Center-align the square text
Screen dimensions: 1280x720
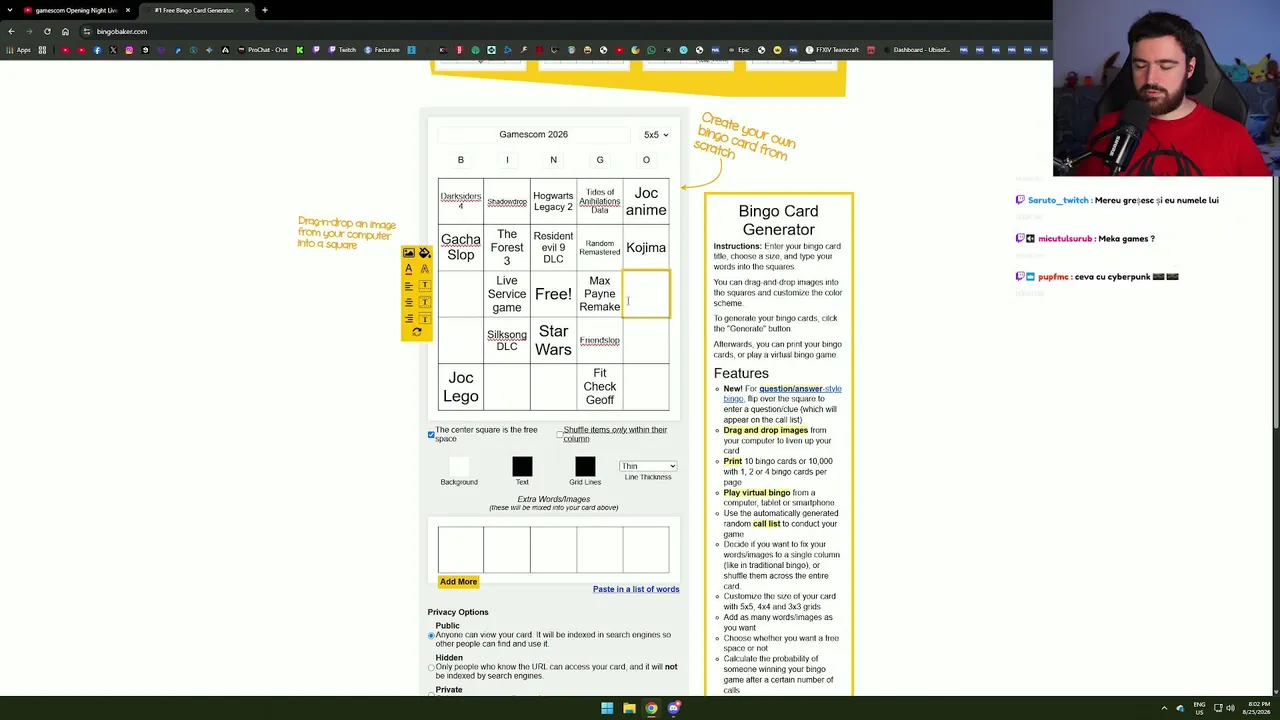click(409, 302)
